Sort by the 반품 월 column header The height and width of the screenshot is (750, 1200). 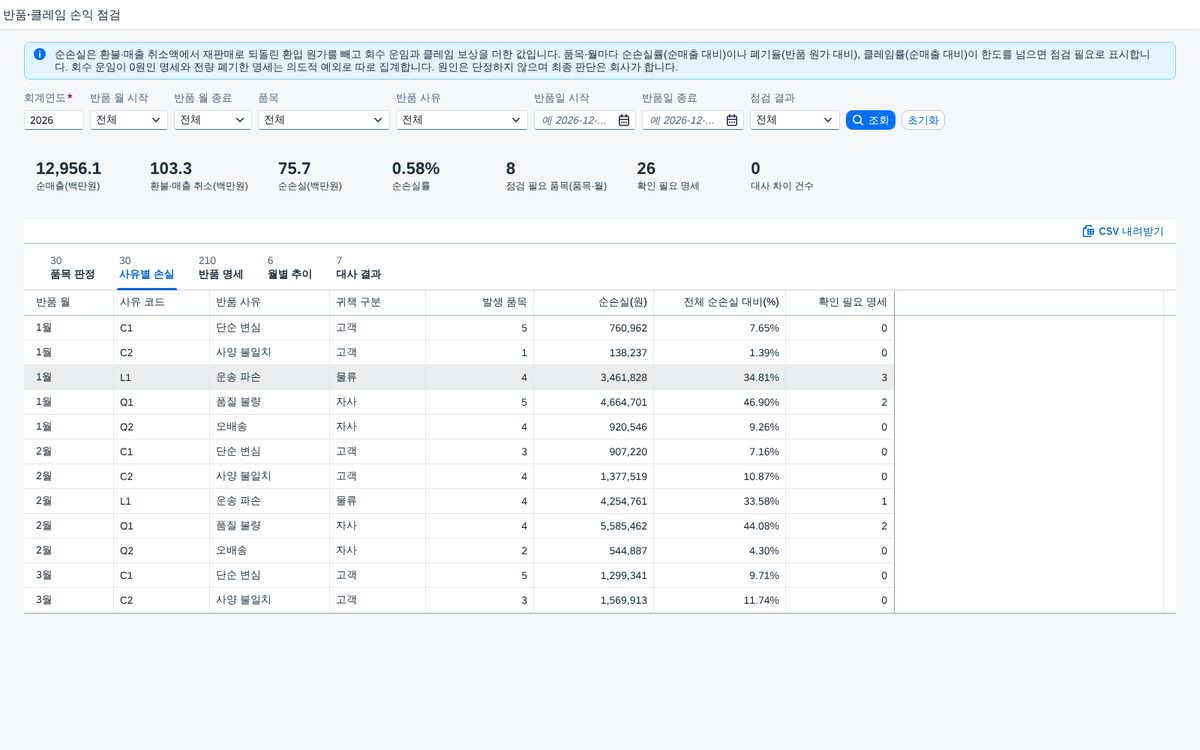point(68,302)
